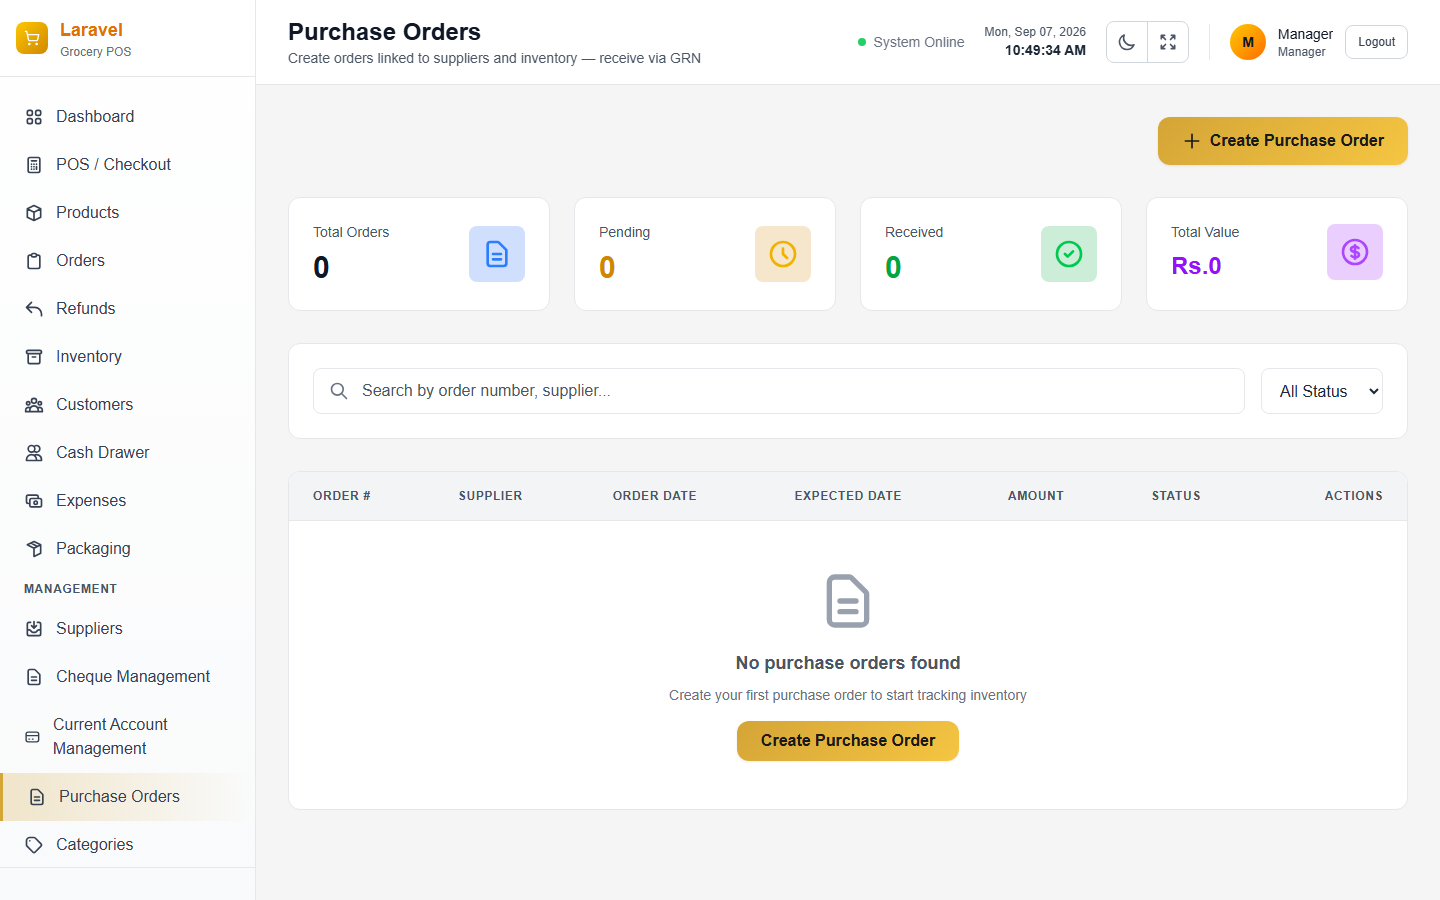Click the STATUS column header
This screenshot has width=1440, height=900.
pyautogui.click(x=1176, y=496)
